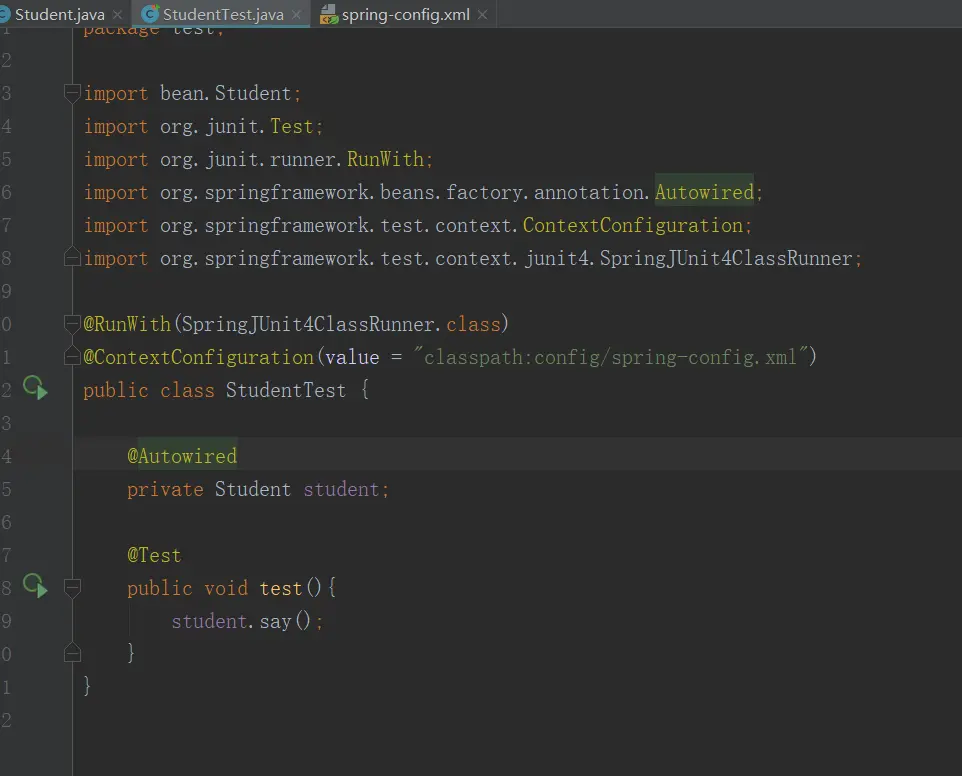Click the spring-config.xml file icon
This screenshot has height=776, width=962.
pyautogui.click(x=329, y=14)
